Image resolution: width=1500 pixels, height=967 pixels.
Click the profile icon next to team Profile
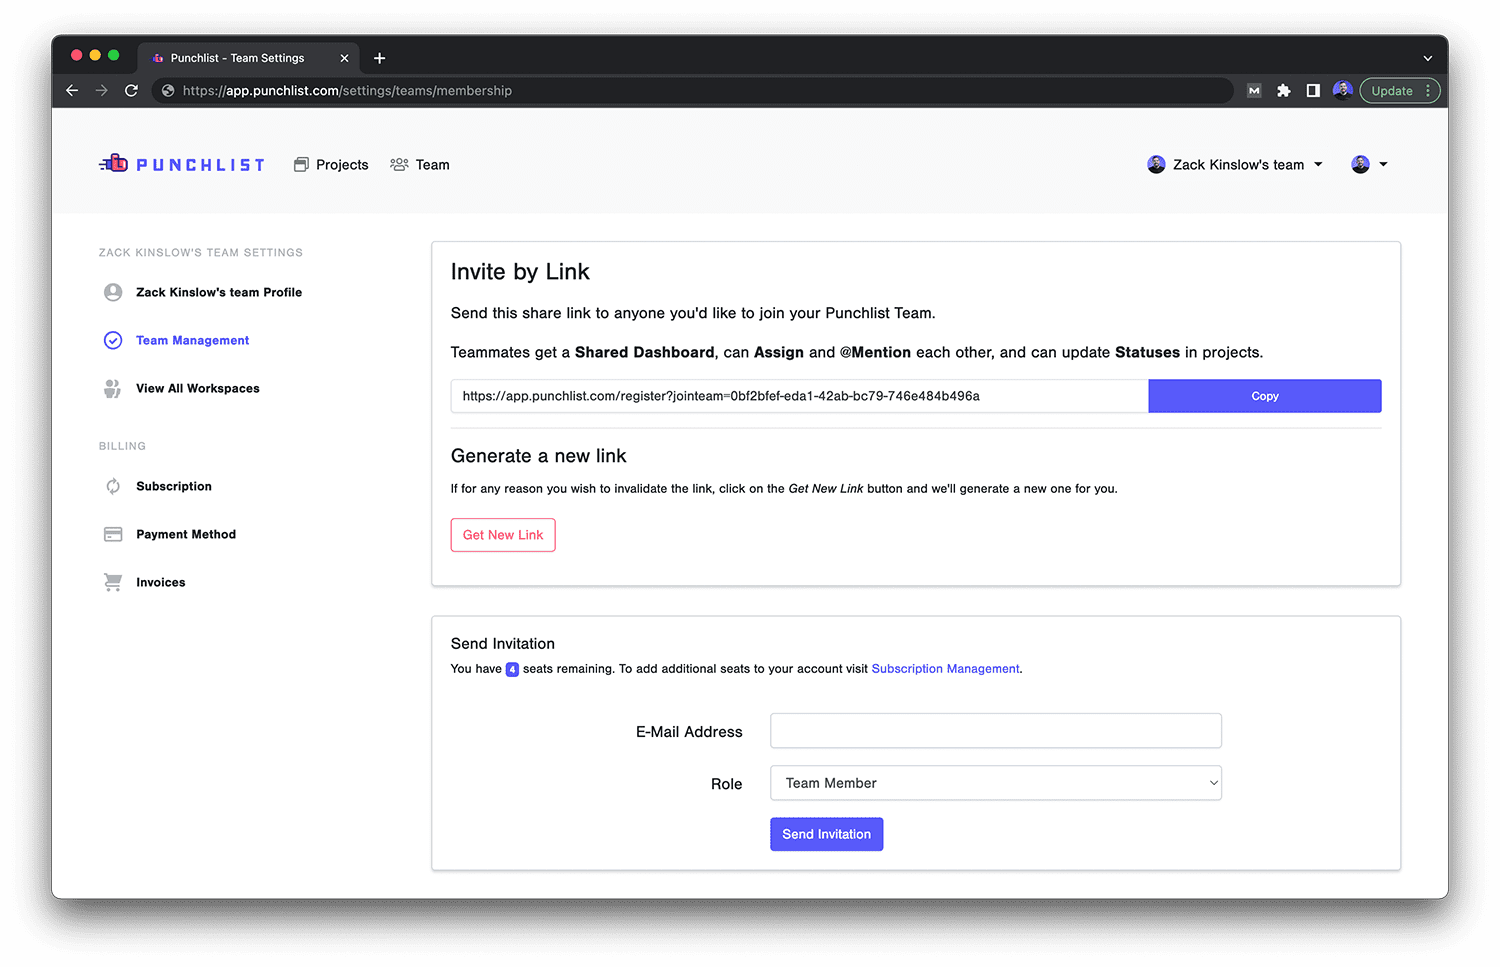point(113,292)
